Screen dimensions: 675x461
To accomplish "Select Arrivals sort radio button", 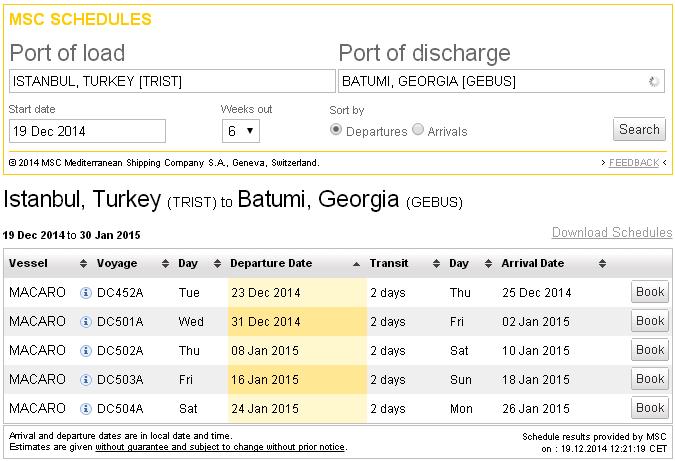I will (418, 130).
